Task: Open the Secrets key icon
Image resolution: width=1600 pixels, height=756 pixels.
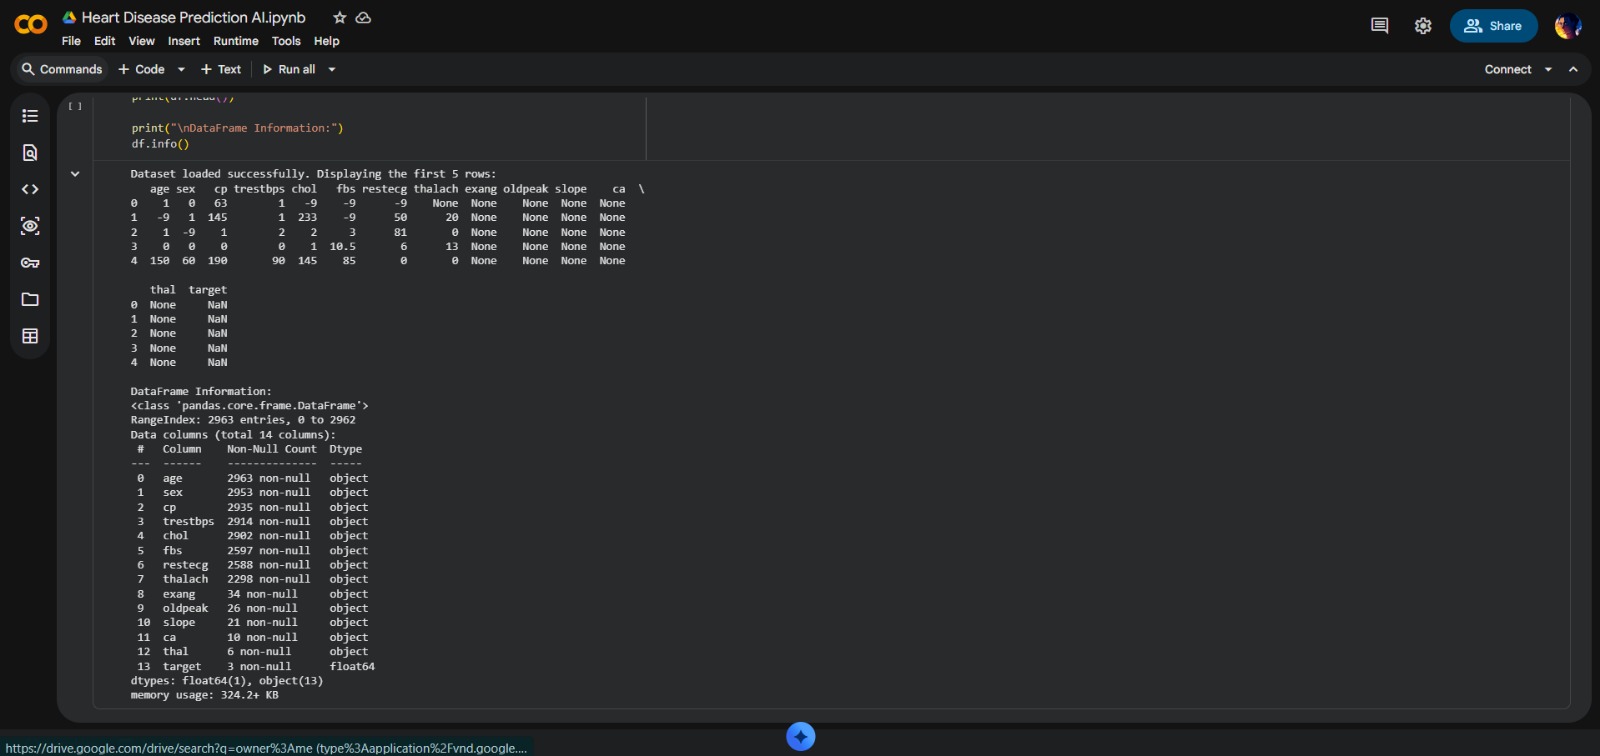Action: point(30,263)
